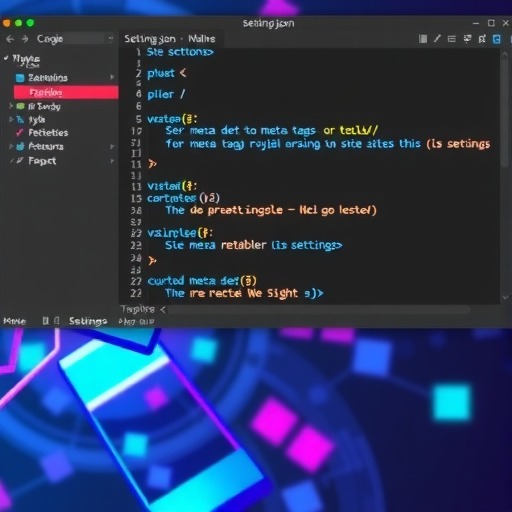The image size is (512, 512).
Task: Click the editor scroll down arrow
Action: [x=505, y=297]
